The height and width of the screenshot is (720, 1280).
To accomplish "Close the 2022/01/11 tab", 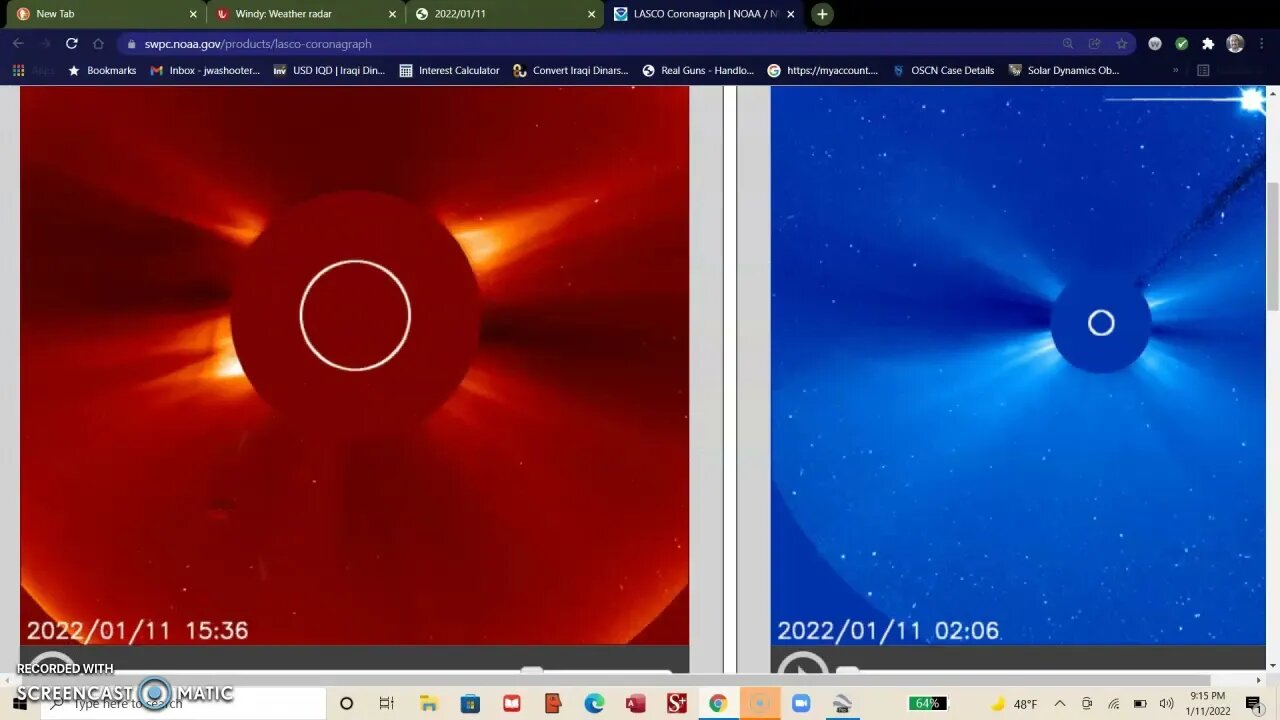I will point(591,14).
